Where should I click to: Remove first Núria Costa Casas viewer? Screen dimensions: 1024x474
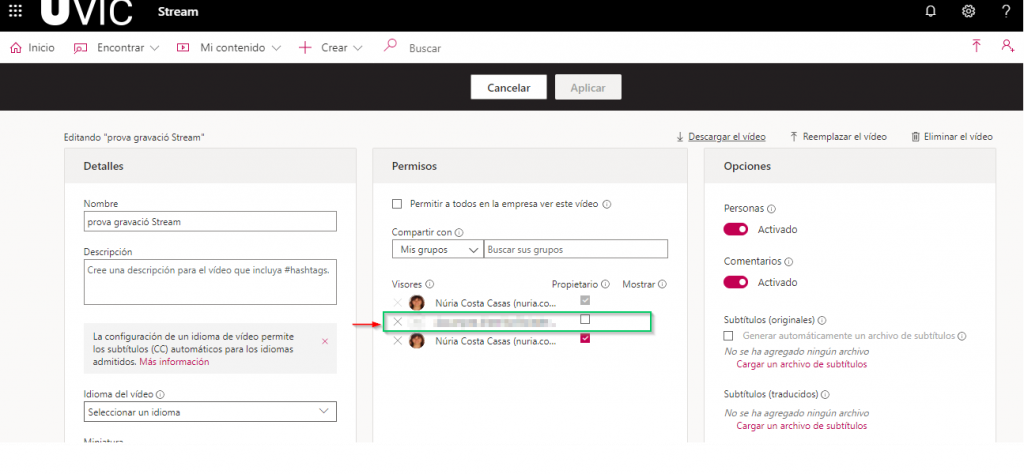click(398, 302)
